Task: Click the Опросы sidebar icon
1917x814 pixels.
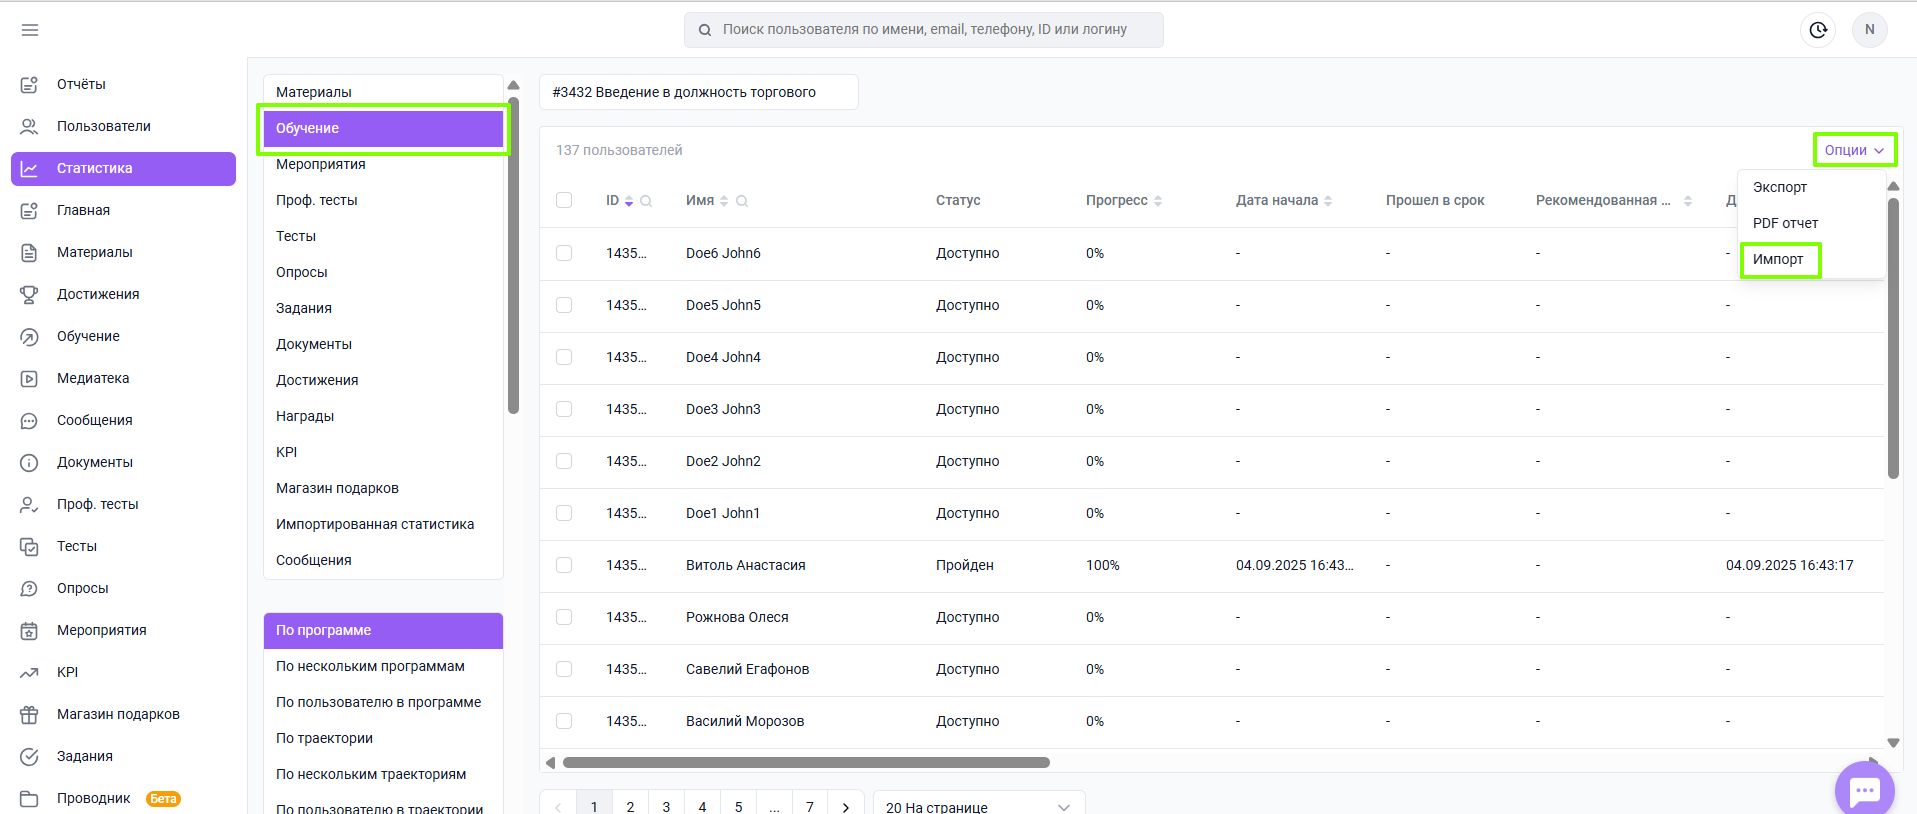Action: tap(29, 588)
